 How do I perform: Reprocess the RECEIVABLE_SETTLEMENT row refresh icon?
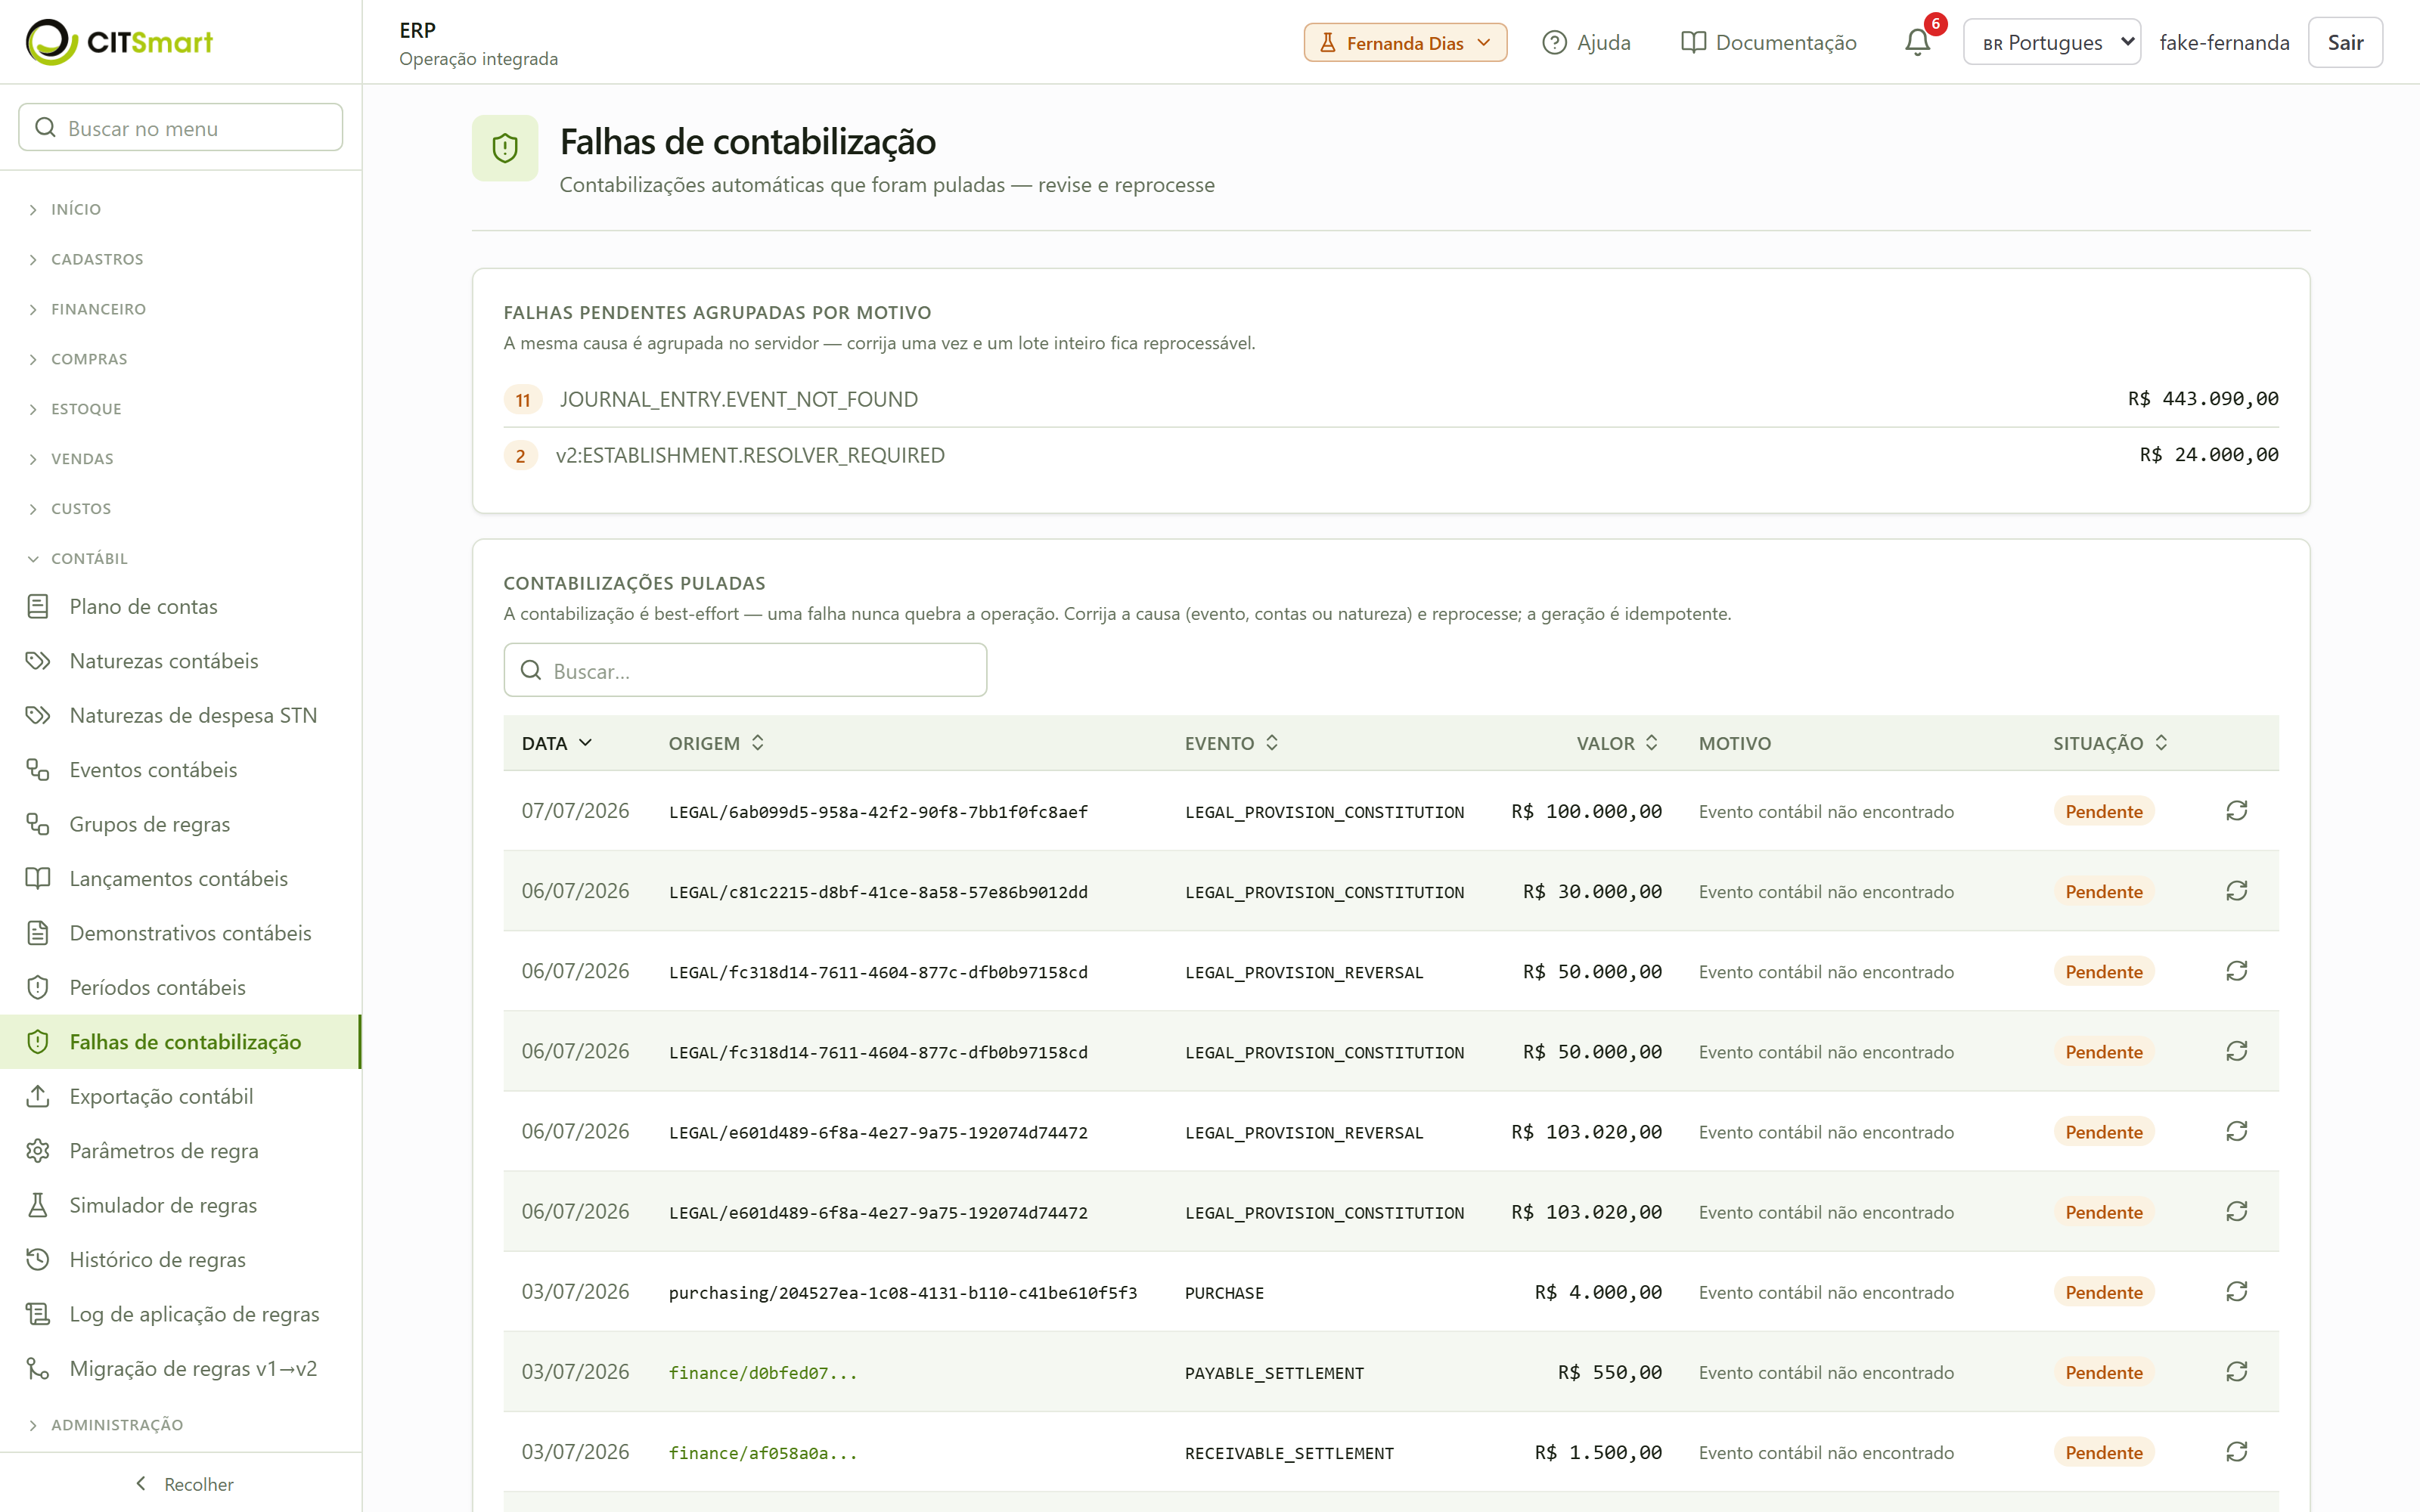tap(2236, 1451)
